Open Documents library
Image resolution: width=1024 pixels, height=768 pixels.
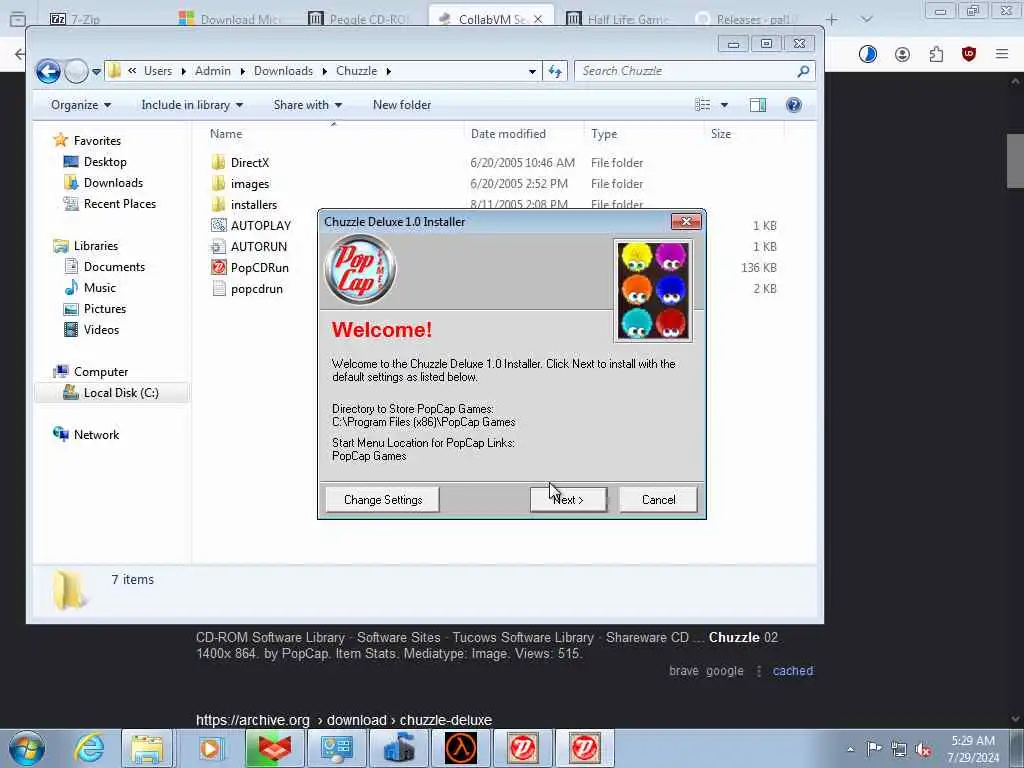(114, 266)
